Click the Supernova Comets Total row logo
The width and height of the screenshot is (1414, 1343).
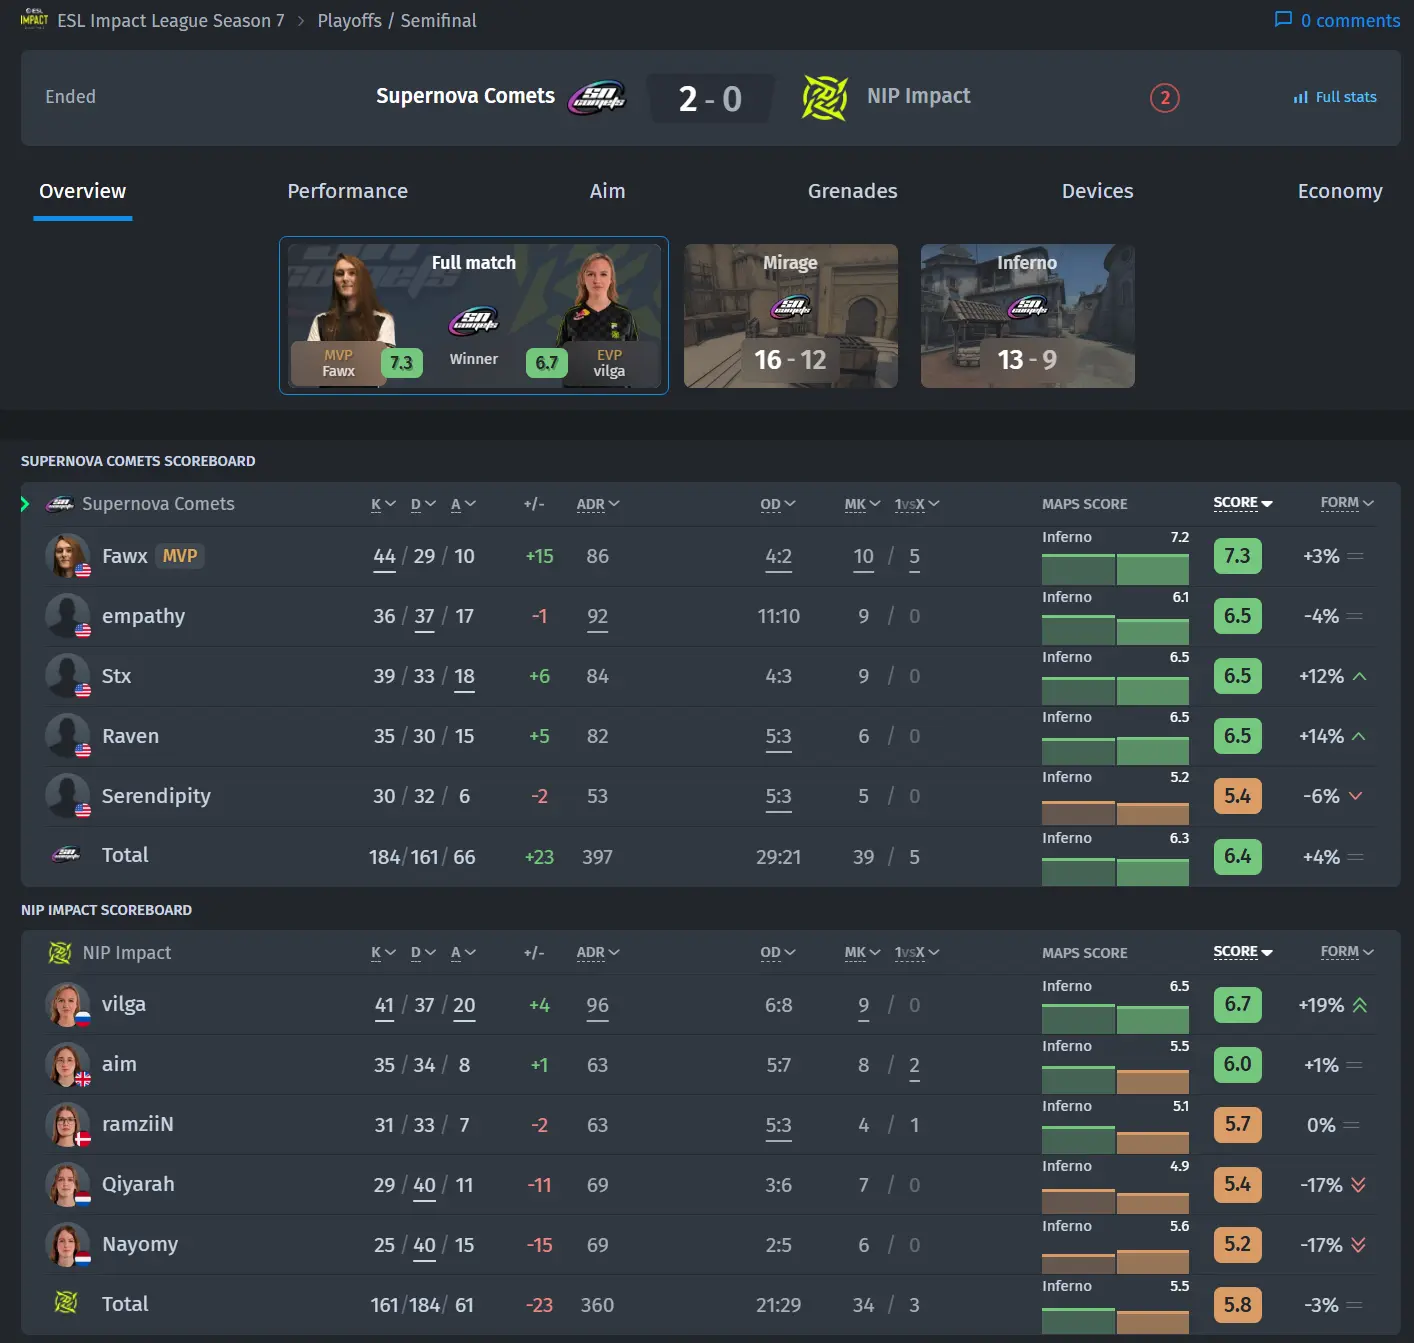tap(65, 855)
